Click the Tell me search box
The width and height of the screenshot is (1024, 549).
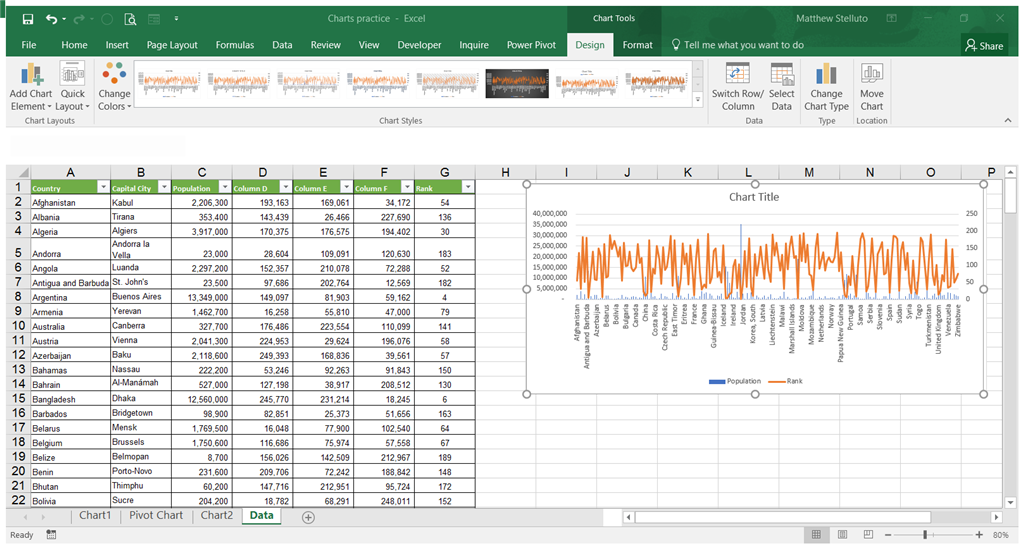tap(743, 45)
